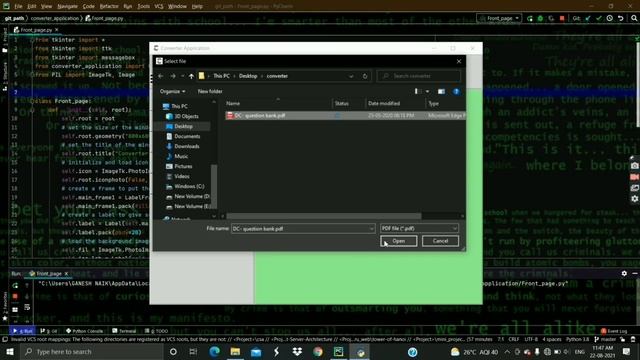Select Desktop in navigation pane

[184, 127]
